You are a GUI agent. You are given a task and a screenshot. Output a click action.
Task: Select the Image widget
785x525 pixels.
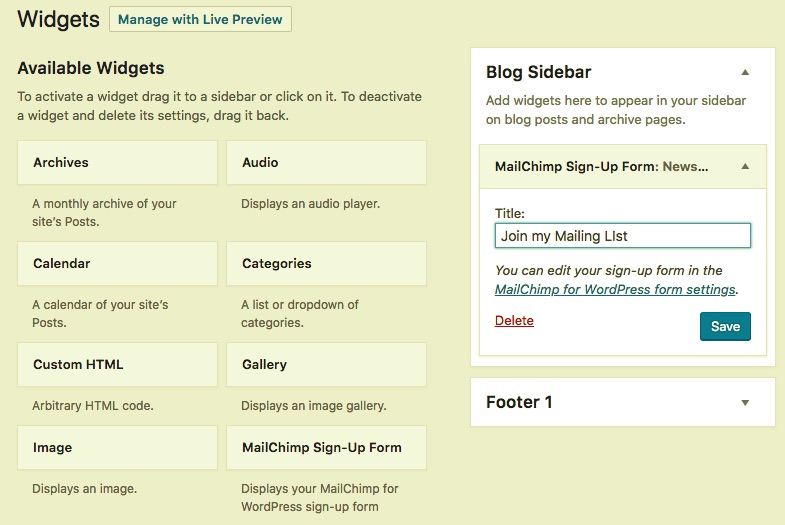pos(118,447)
